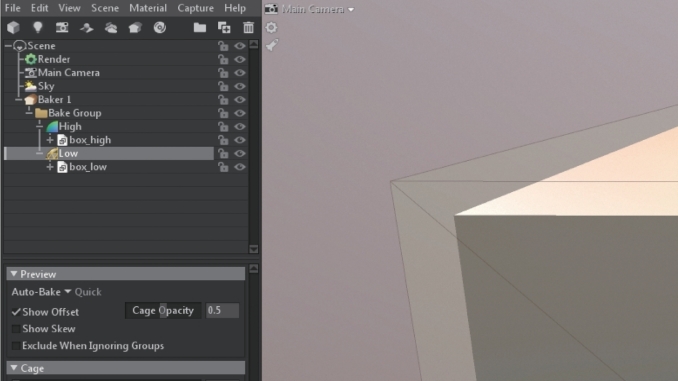This screenshot has height=381, width=678.
Task: Add a camera with the toolbar camera icon
Action: click(62, 27)
